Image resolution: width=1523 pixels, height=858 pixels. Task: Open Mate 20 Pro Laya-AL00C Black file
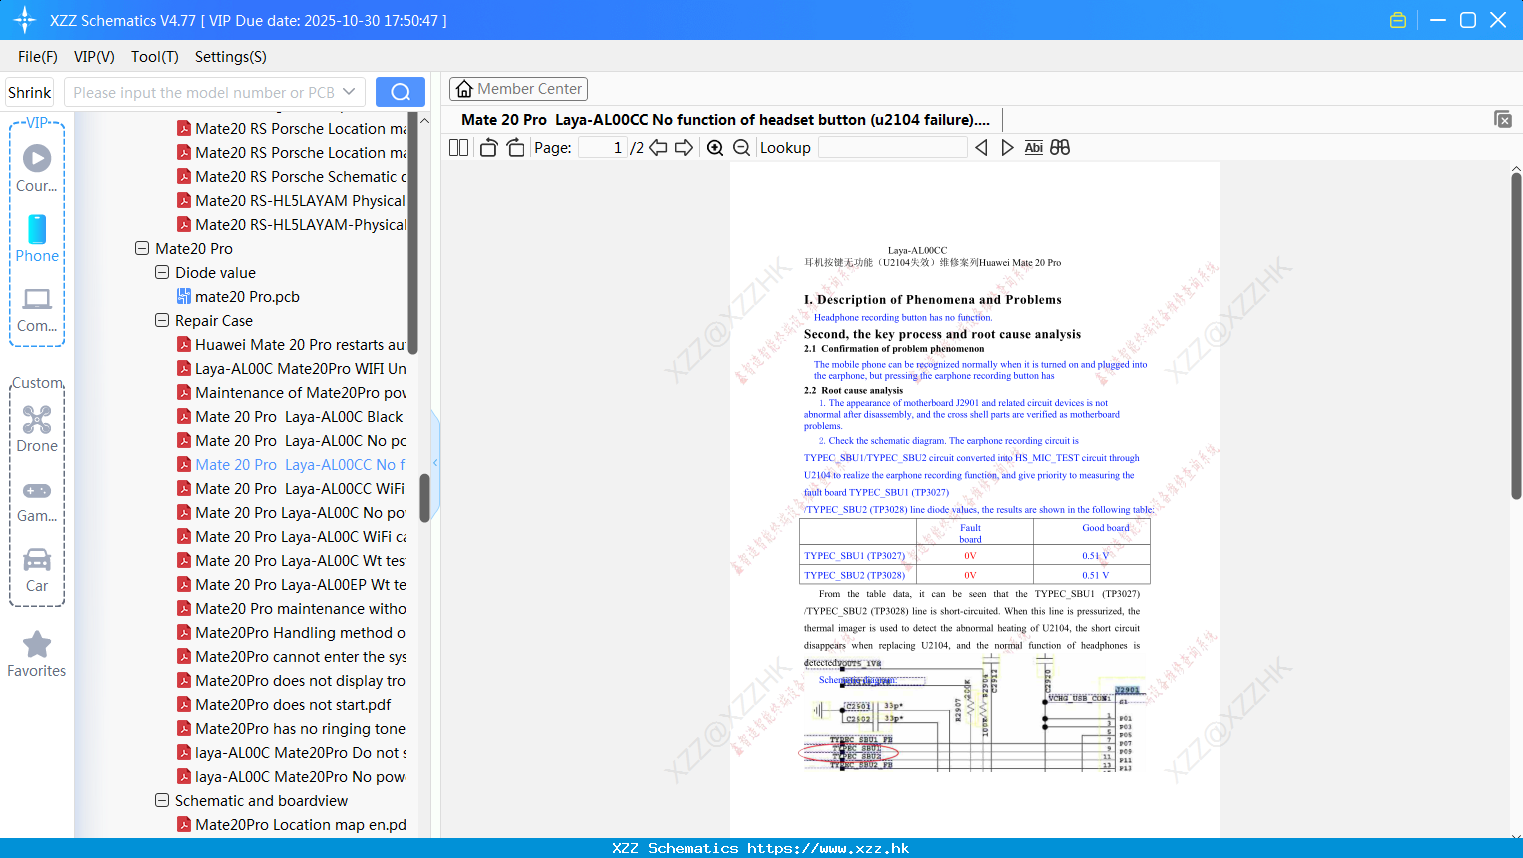[290, 416]
